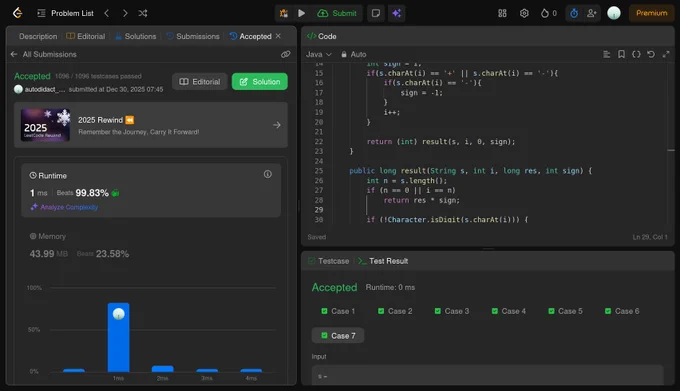Select the Memory stats card

(151, 246)
